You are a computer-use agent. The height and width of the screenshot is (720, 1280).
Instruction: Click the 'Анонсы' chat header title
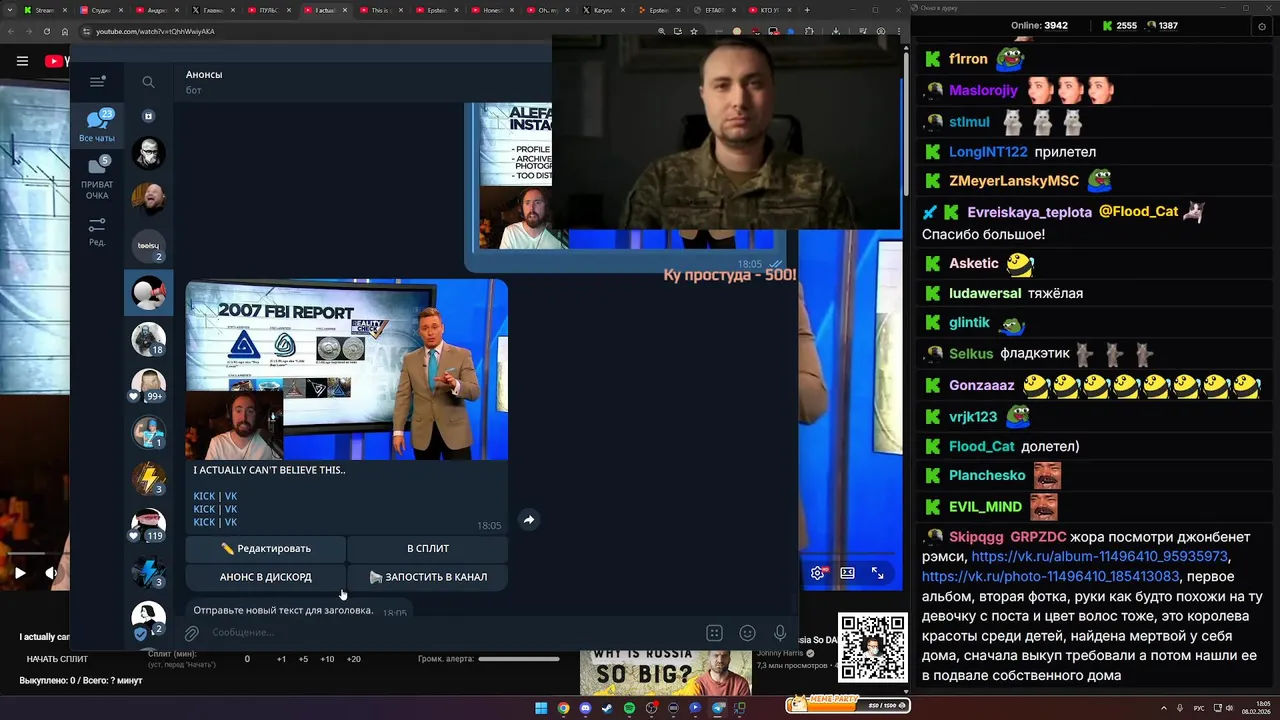[204, 74]
